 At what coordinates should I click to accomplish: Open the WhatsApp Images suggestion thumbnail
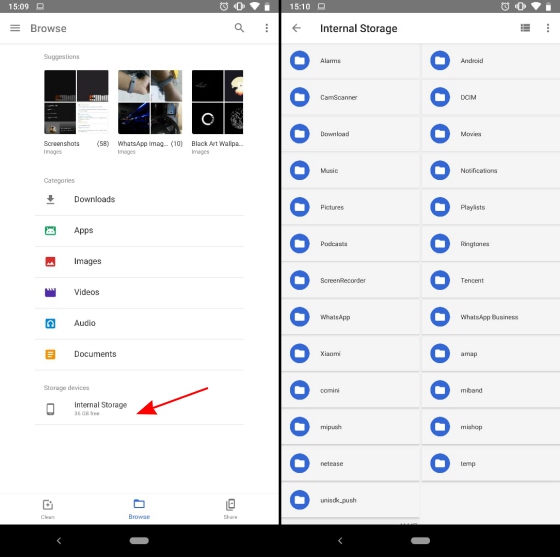pyautogui.click(x=150, y=102)
